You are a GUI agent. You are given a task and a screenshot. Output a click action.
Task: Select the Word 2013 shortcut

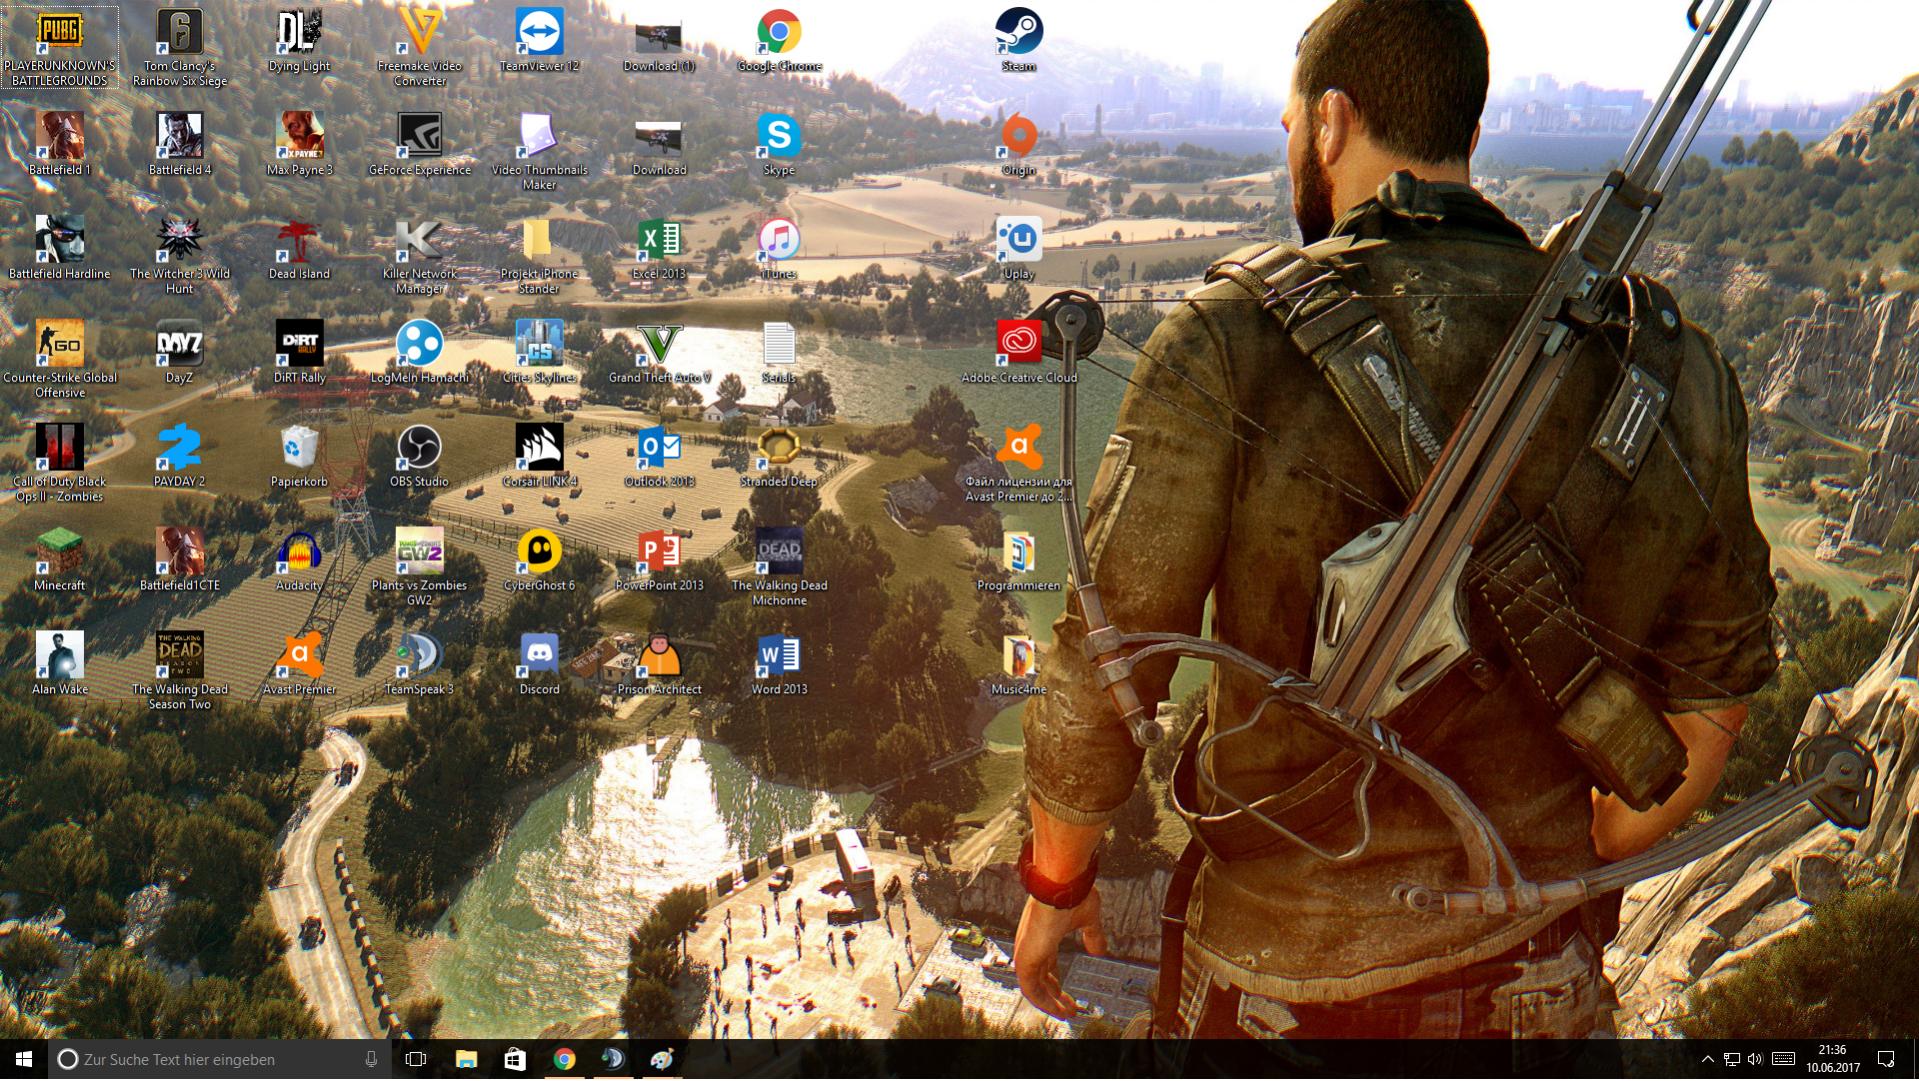coord(779,664)
